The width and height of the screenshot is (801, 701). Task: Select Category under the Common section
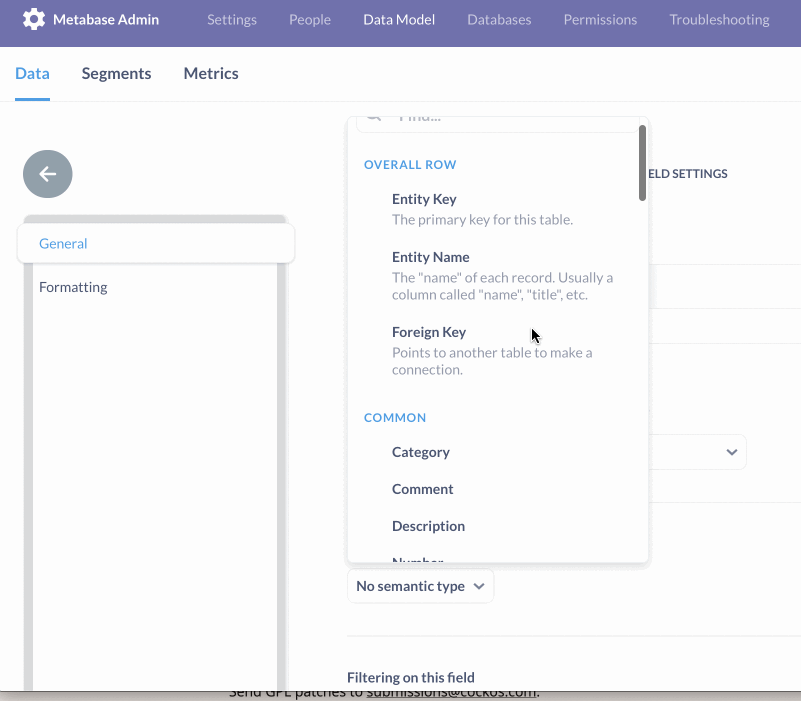pyautogui.click(x=420, y=452)
